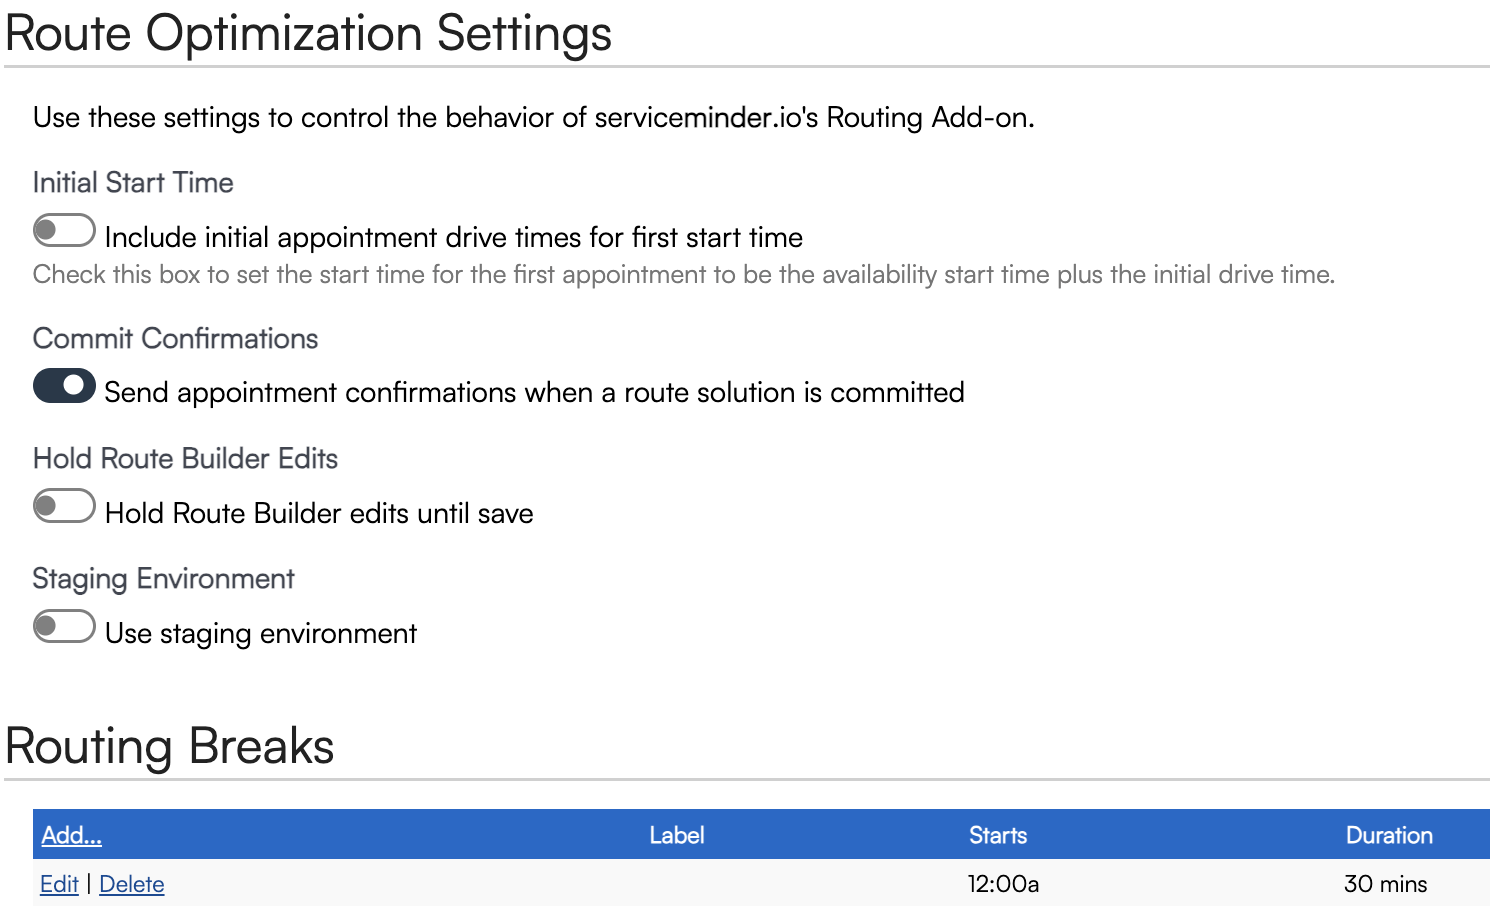Click the Commit Confirmations section title

pos(175,338)
